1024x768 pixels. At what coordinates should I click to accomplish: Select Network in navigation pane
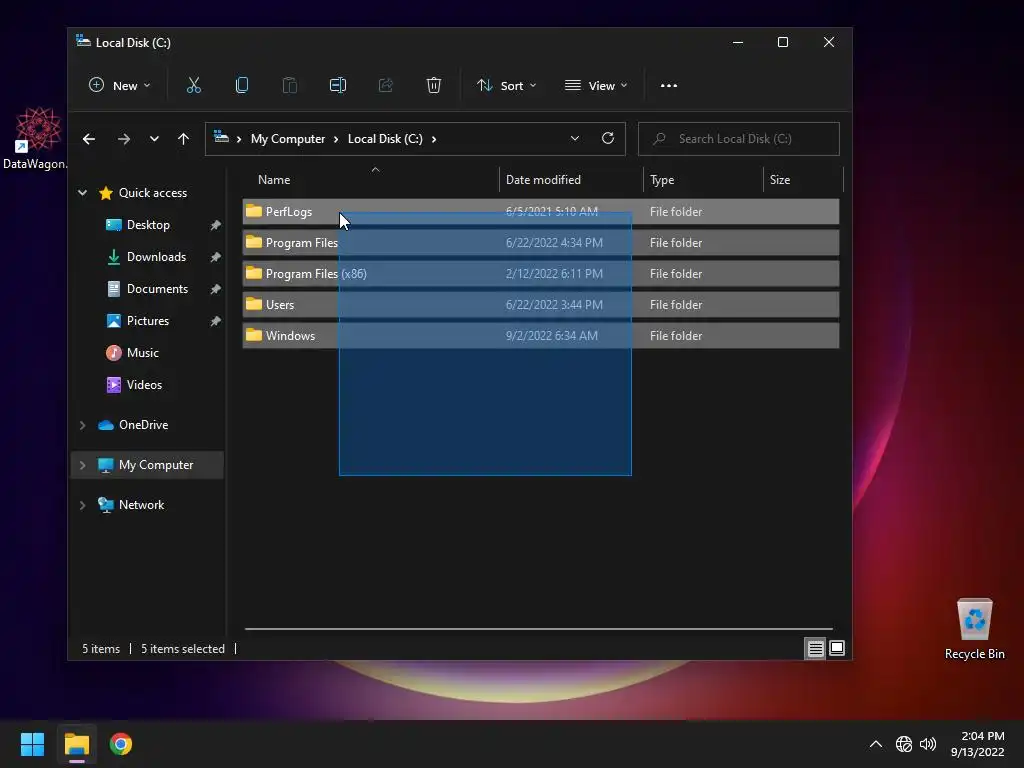point(142,505)
